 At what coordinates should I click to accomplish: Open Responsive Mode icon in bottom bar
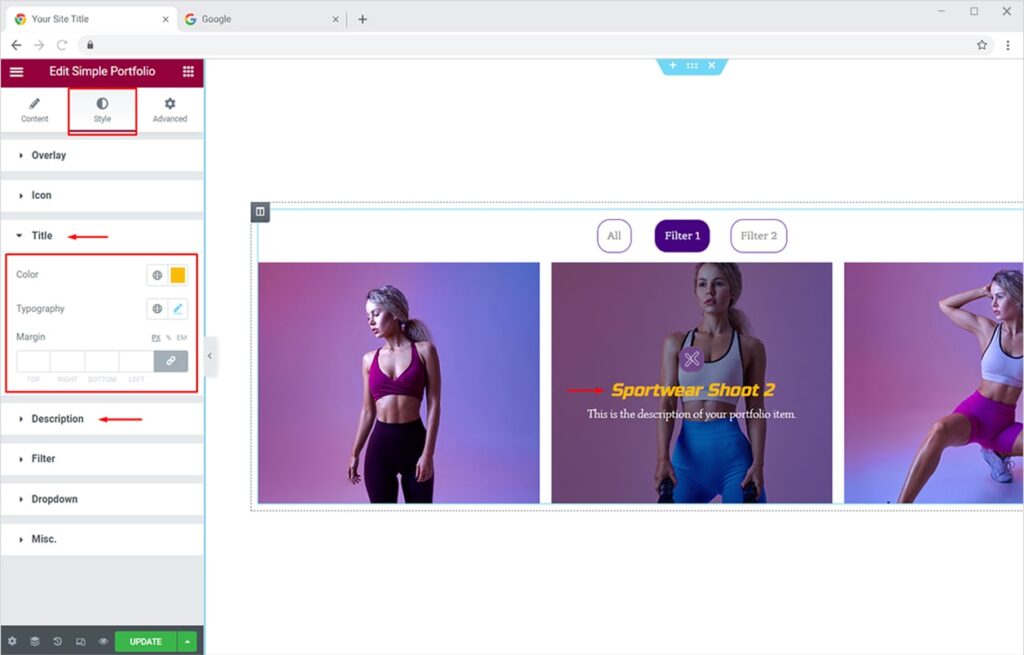pyautogui.click(x=80, y=641)
